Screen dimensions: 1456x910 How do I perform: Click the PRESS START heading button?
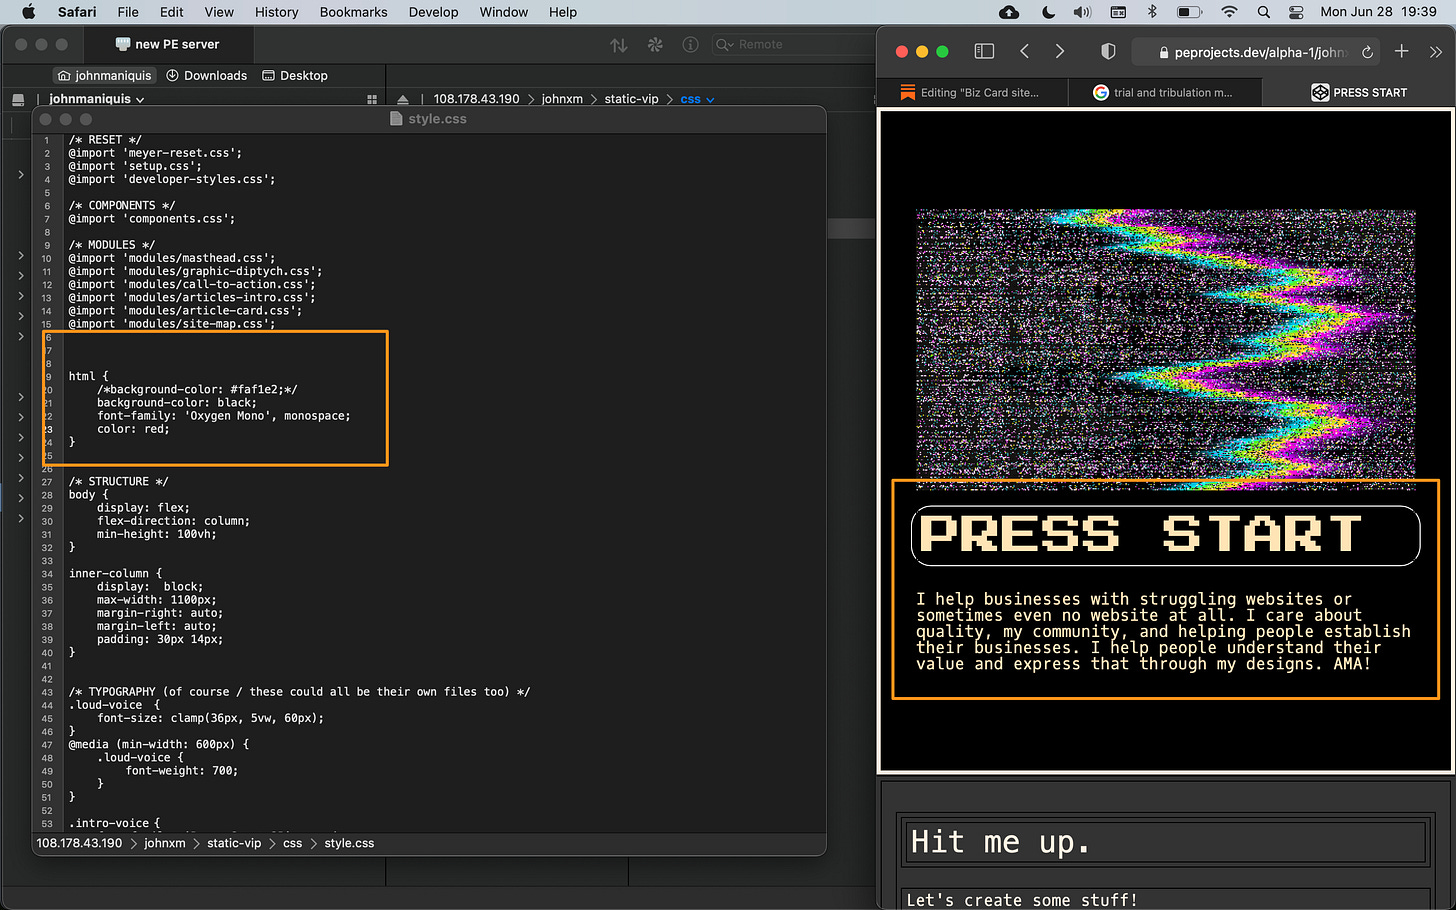[x=1165, y=535]
